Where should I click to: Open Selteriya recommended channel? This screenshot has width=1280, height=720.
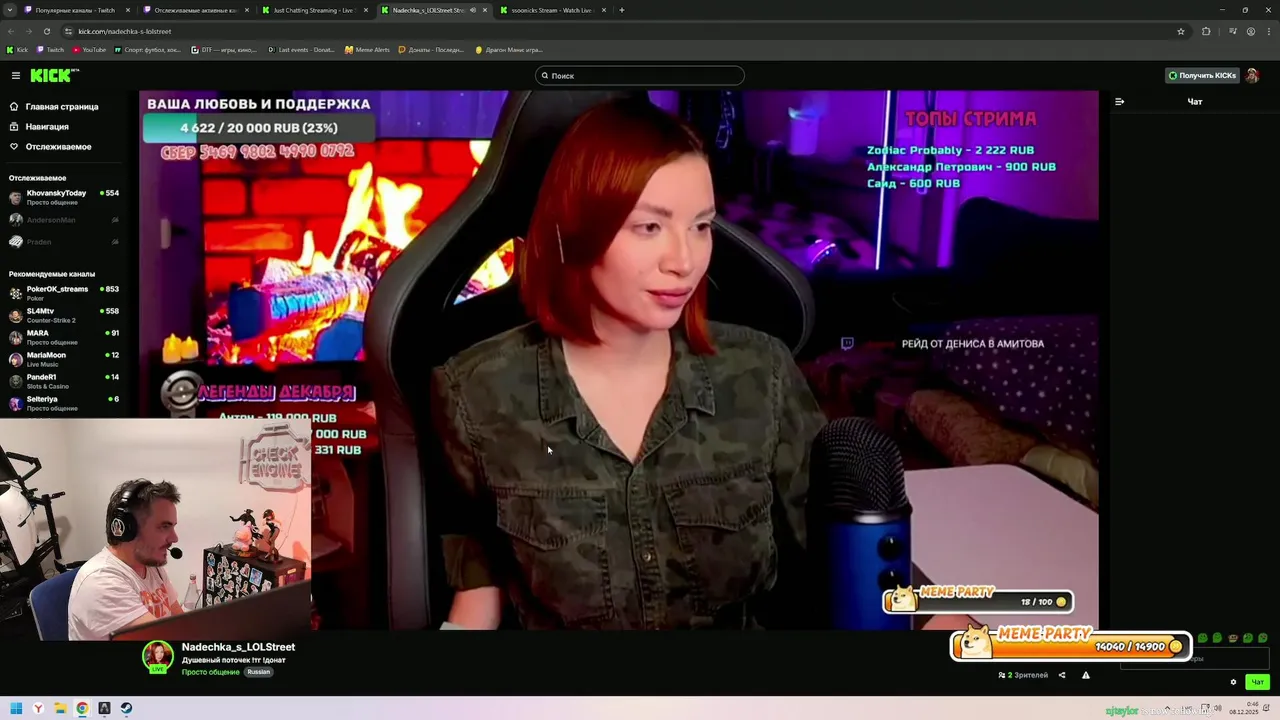(x=64, y=403)
